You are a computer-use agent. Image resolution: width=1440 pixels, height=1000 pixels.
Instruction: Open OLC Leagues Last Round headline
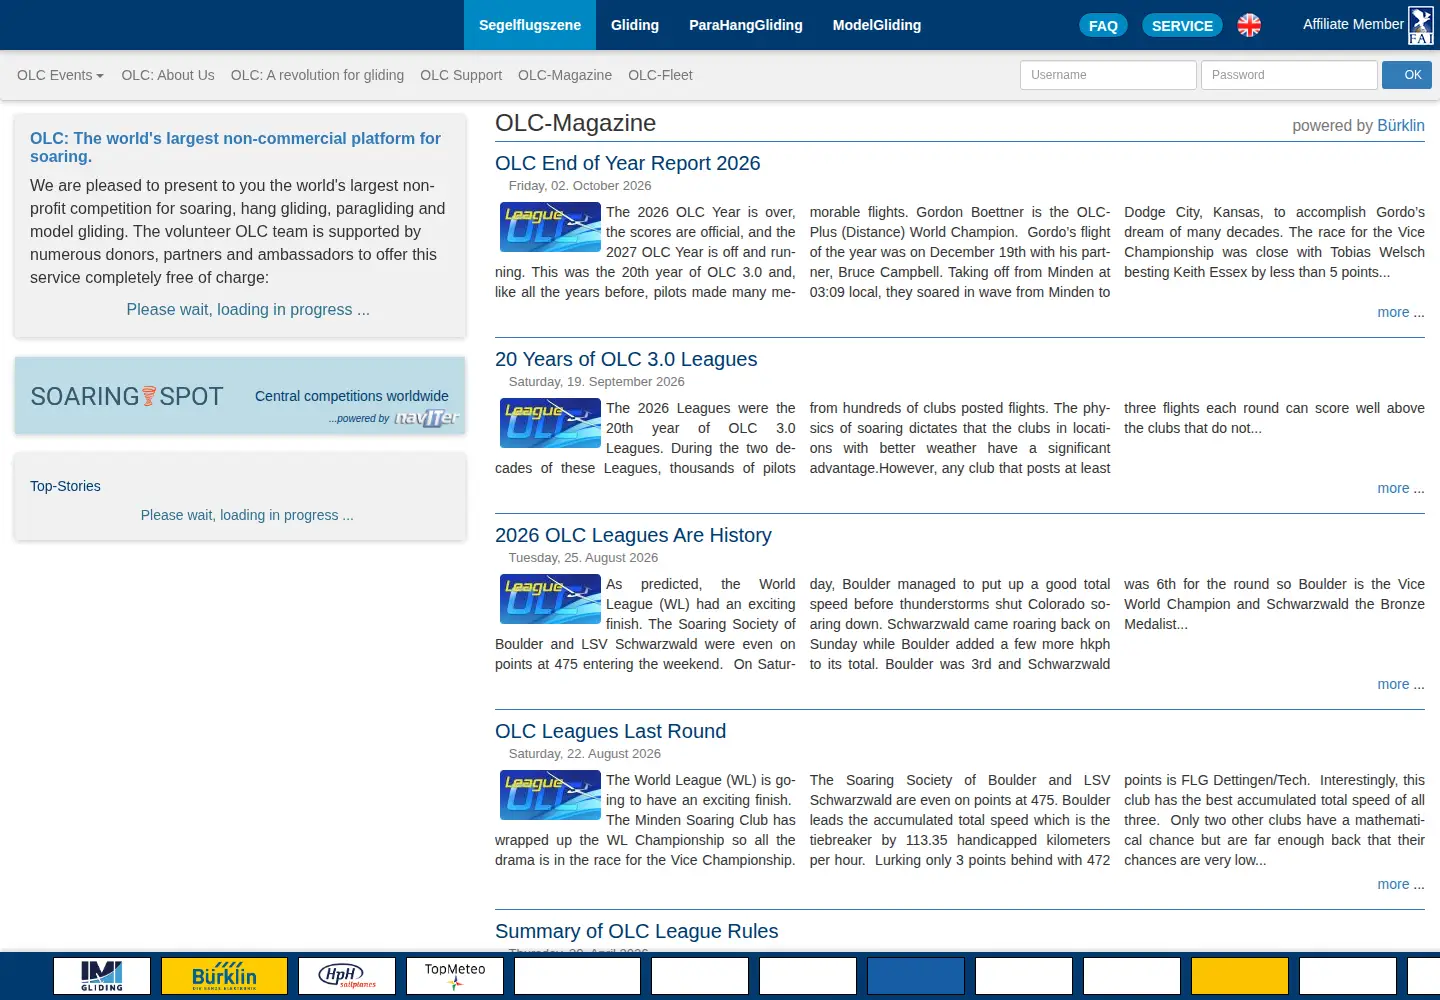pyautogui.click(x=610, y=731)
